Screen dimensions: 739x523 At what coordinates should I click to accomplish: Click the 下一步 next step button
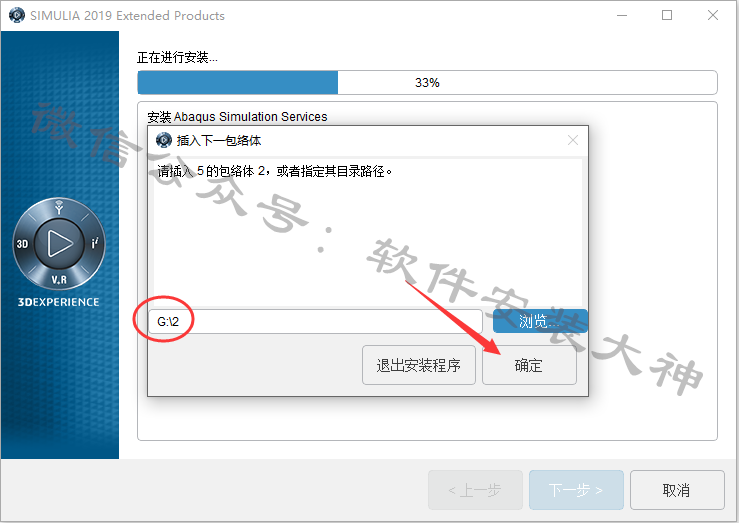(576, 490)
